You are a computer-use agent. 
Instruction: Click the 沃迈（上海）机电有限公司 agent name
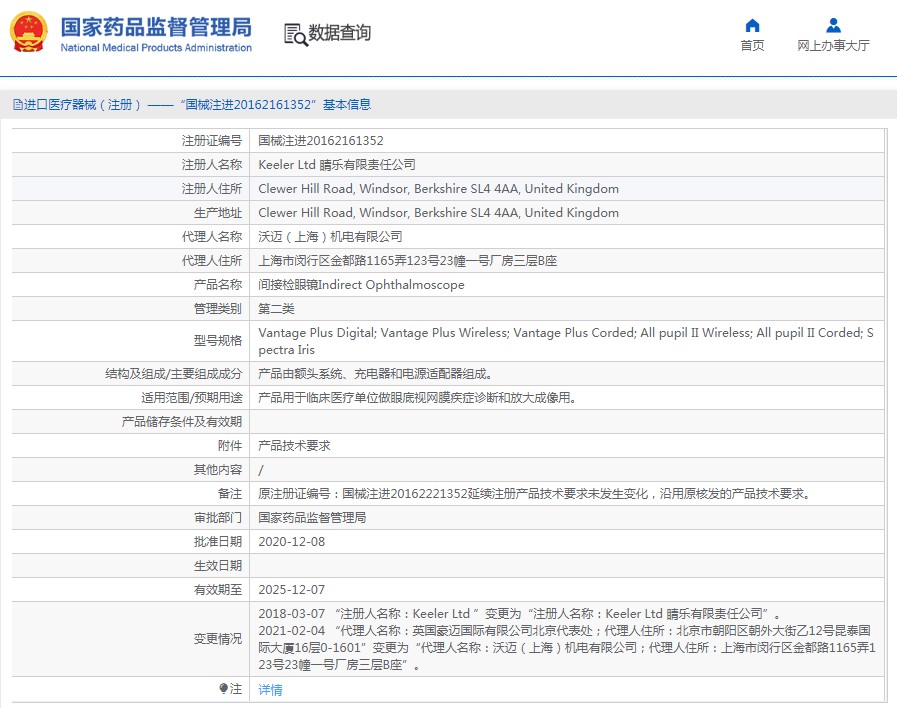(330, 237)
